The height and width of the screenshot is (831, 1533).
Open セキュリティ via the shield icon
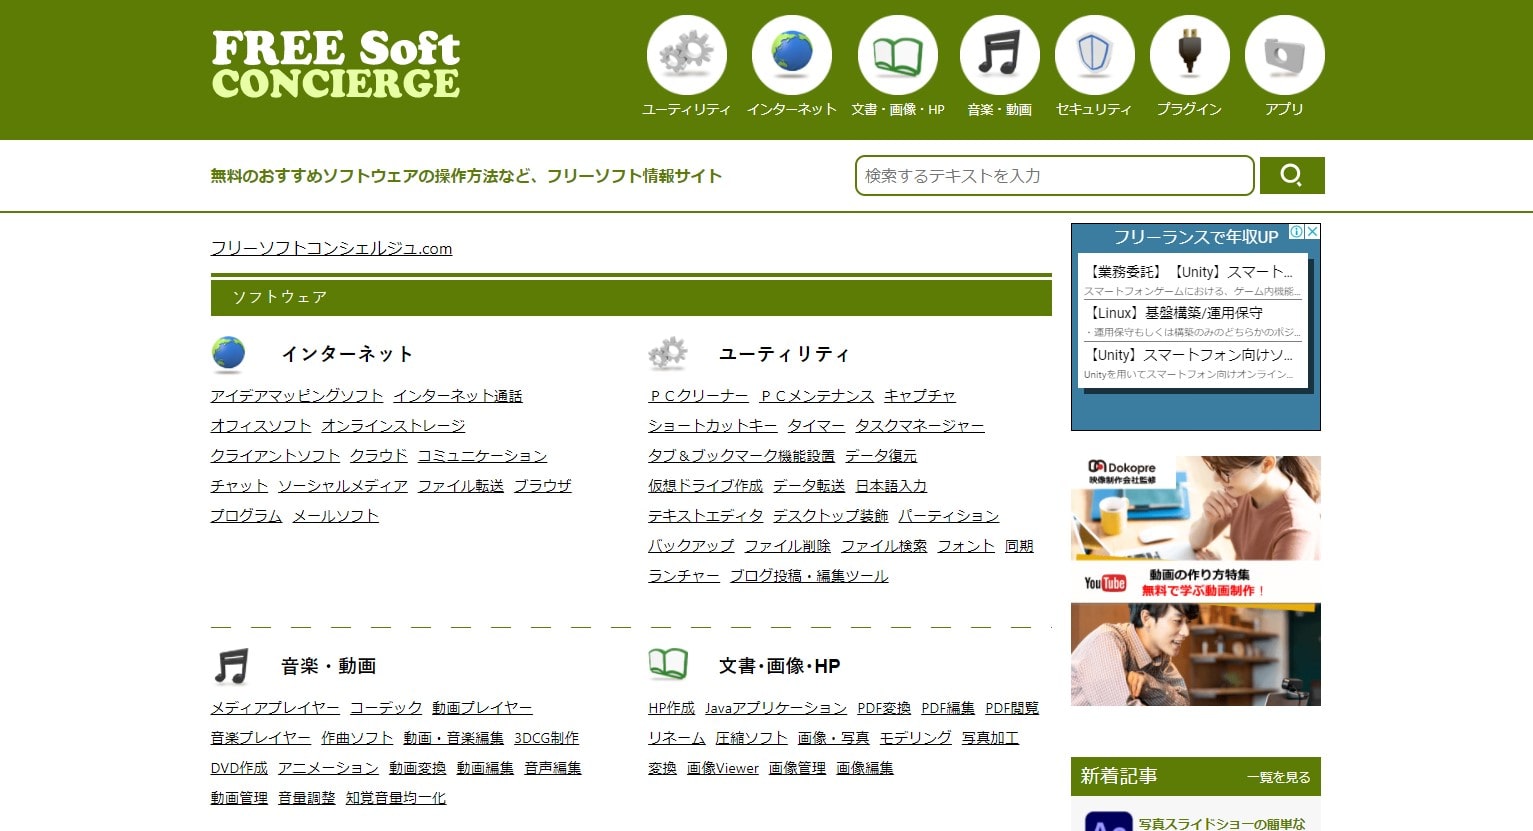[x=1094, y=55]
